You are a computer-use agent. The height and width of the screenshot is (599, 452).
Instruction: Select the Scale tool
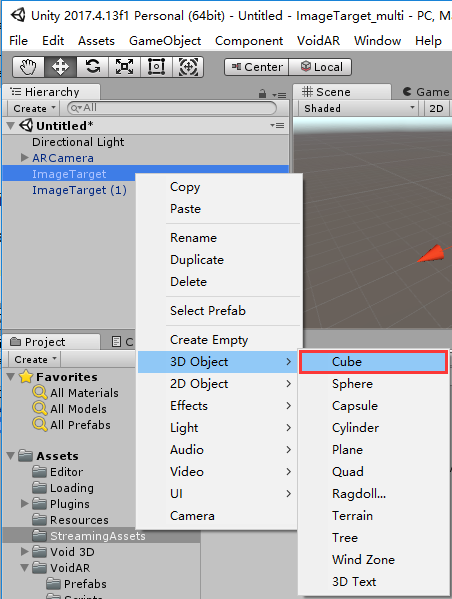(125, 67)
